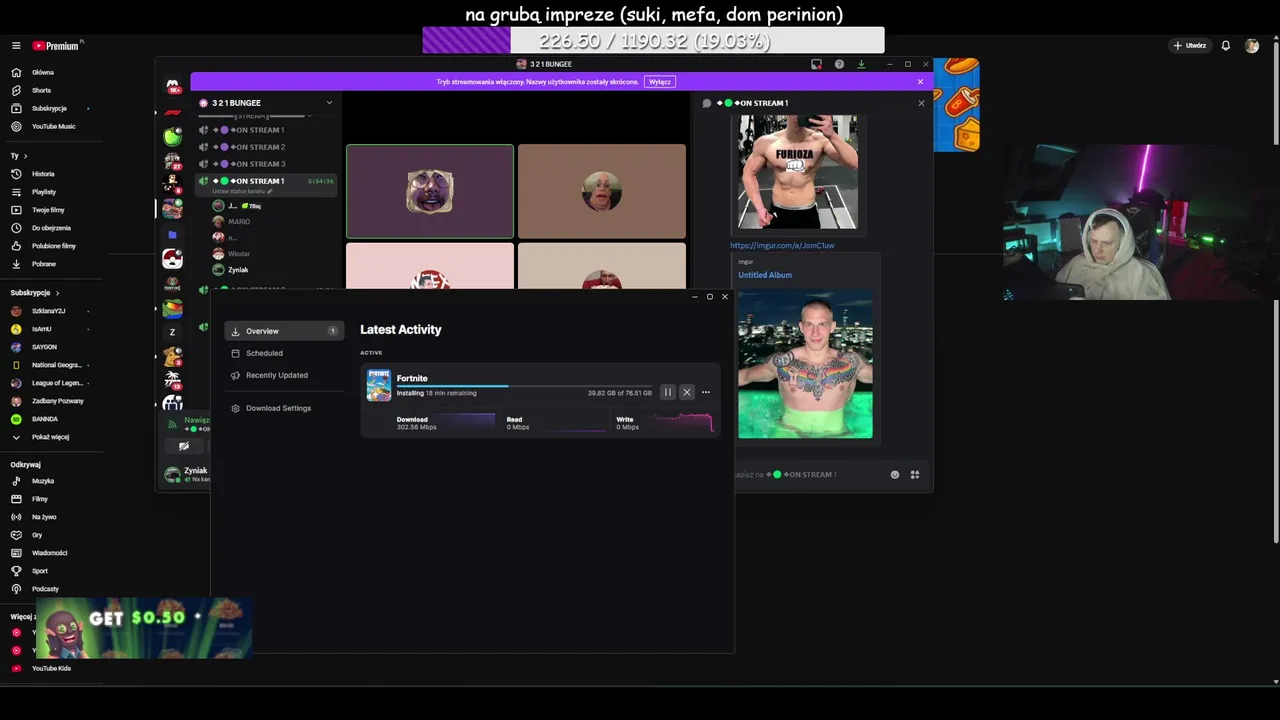
Task: Open the IsAmU subscription channel
Action: [x=42, y=329]
